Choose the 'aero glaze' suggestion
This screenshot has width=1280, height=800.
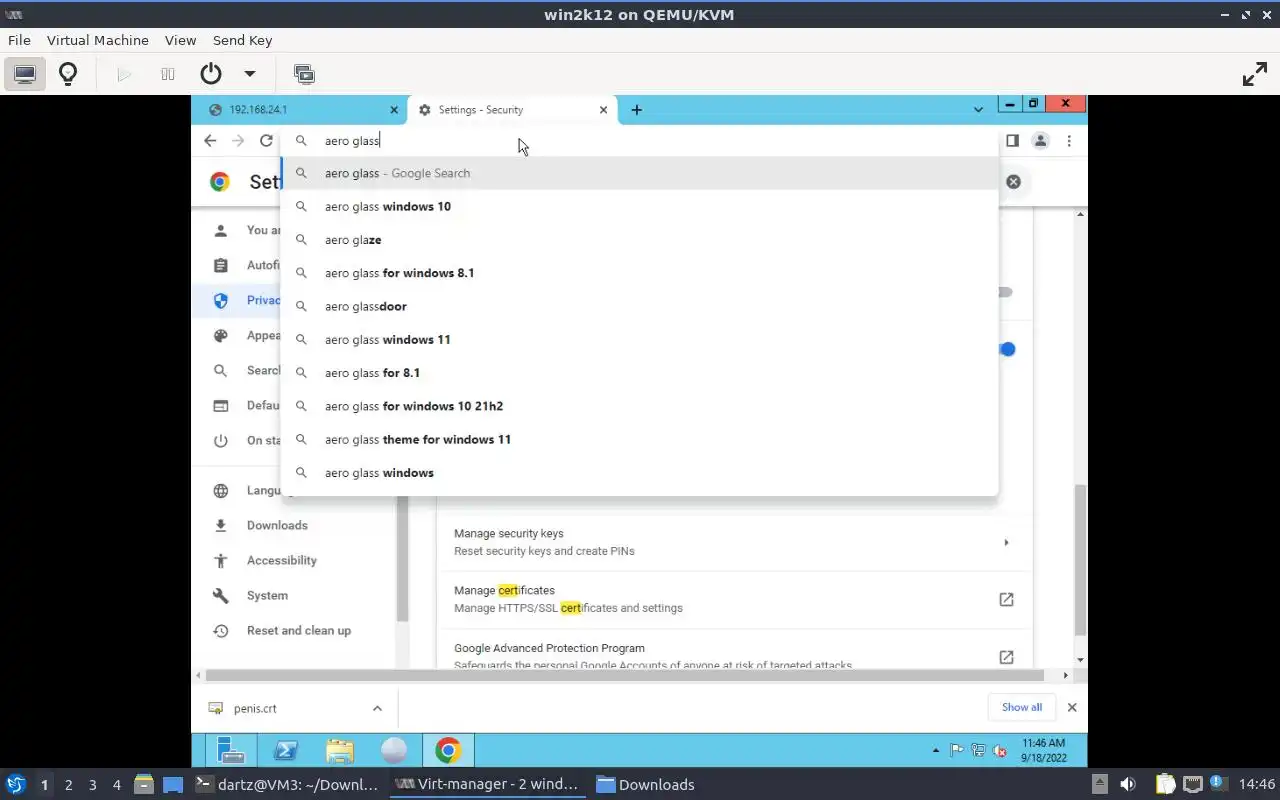[640, 240]
